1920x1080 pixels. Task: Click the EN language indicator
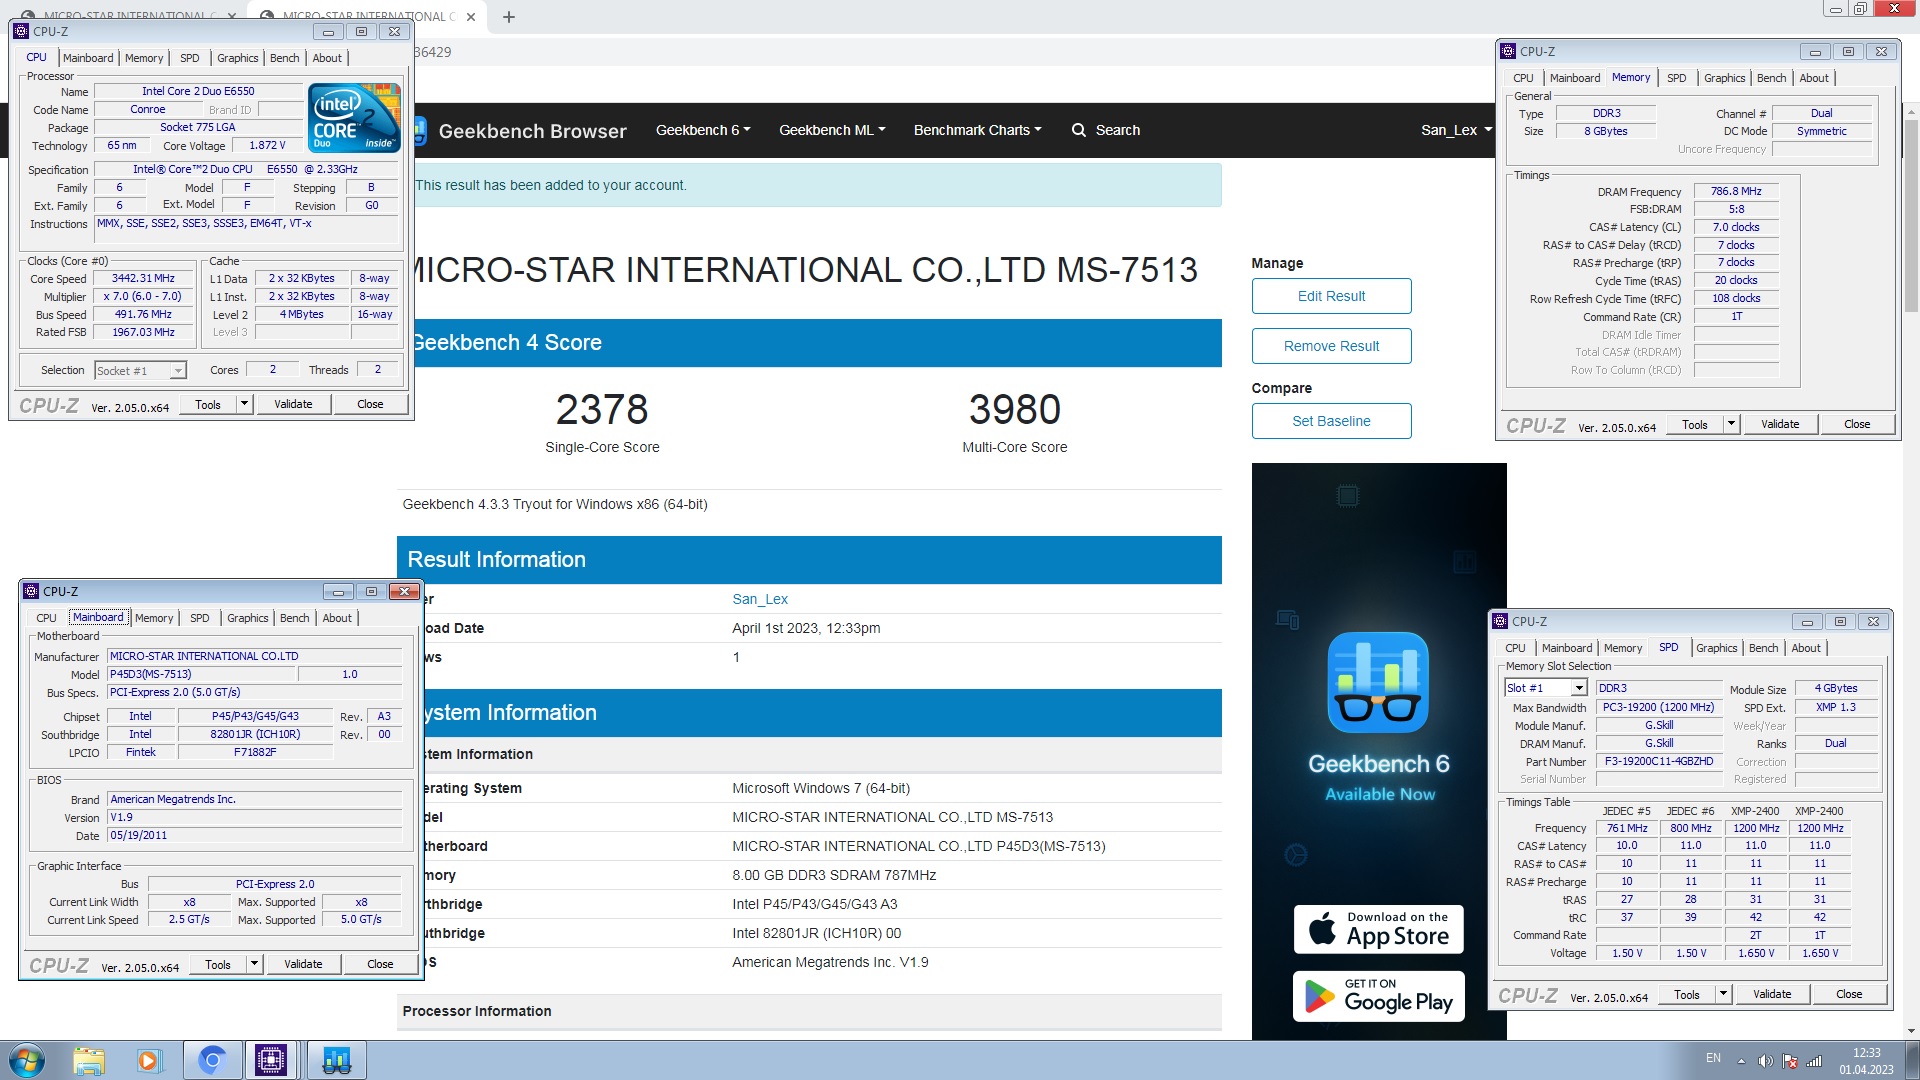pyautogui.click(x=1713, y=1058)
